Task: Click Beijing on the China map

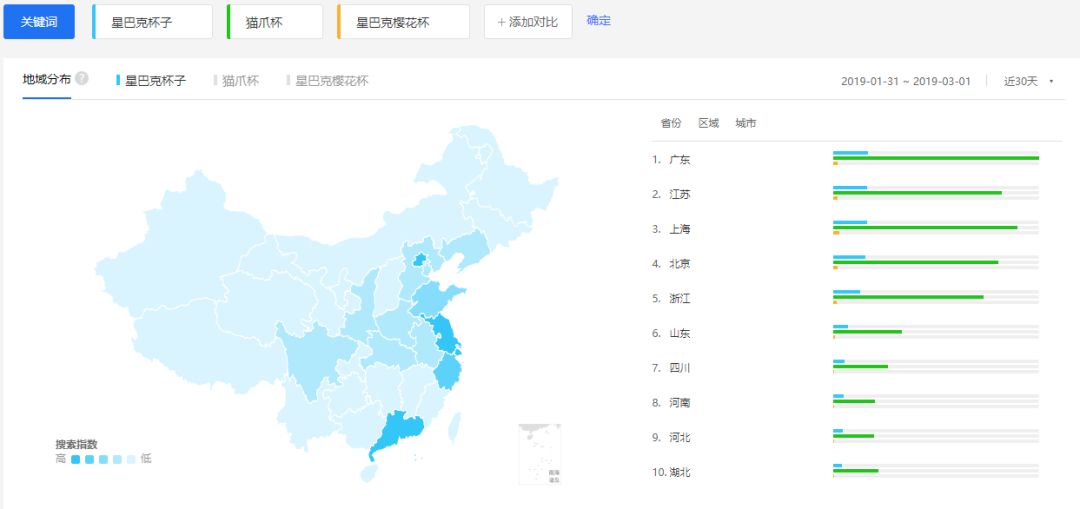Action: [x=418, y=260]
